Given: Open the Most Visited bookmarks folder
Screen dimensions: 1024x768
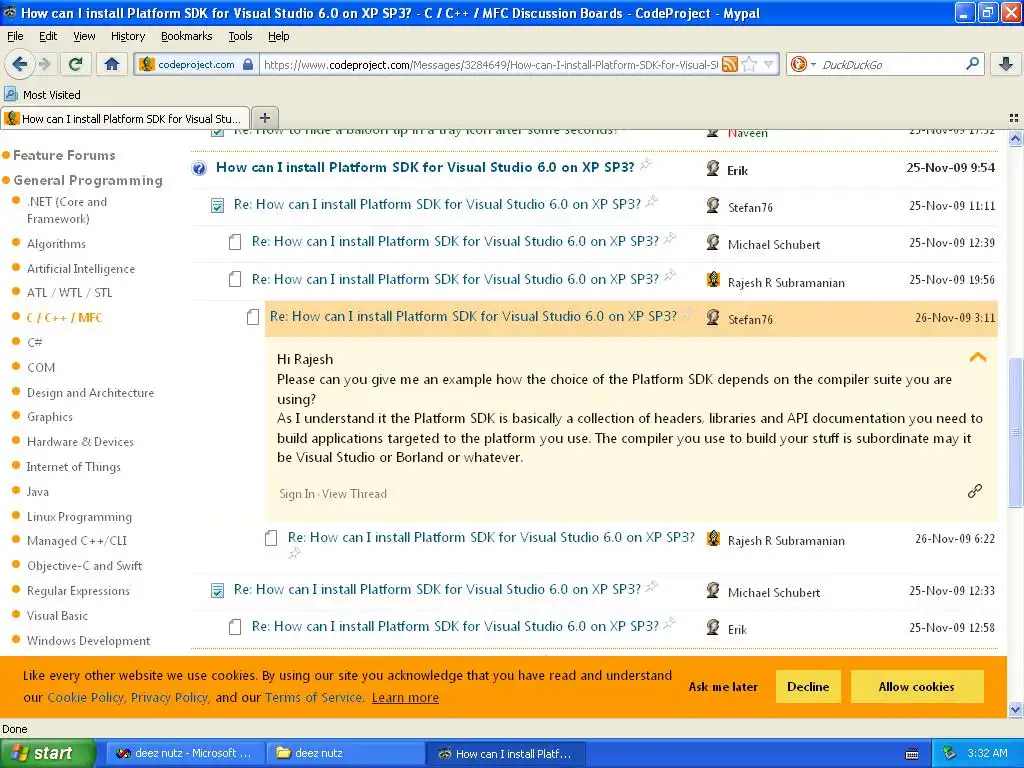Looking at the screenshot, I should pyautogui.click(x=42, y=95).
